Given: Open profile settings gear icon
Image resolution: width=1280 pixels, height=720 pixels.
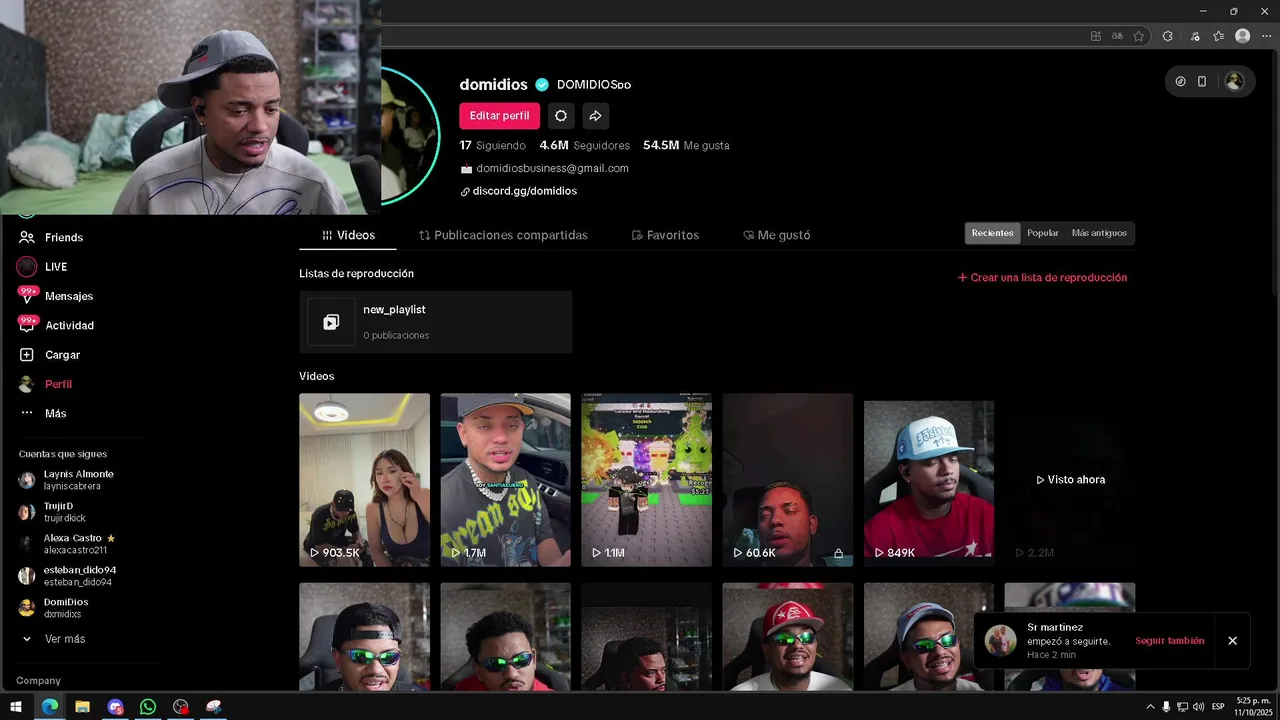Looking at the screenshot, I should coord(561,116).
